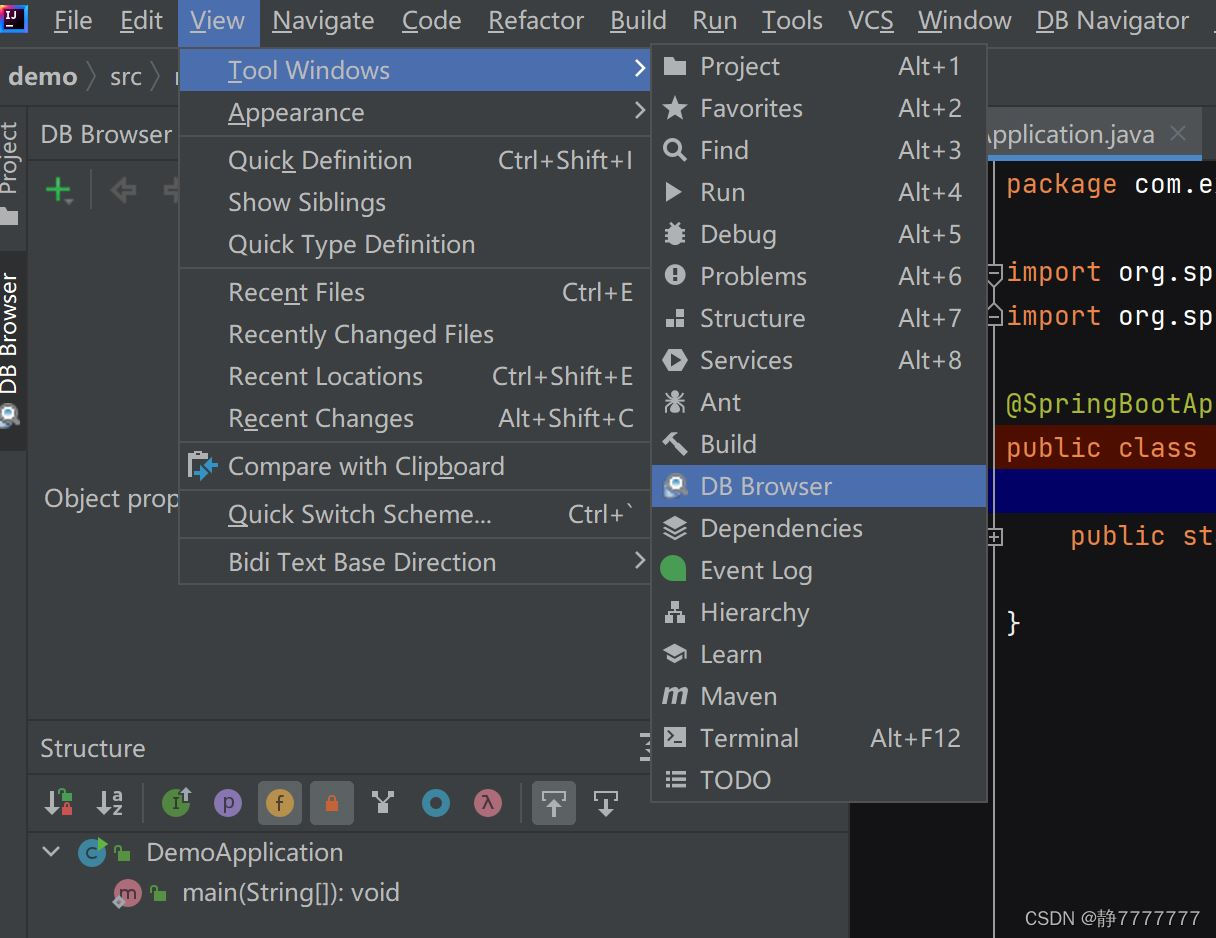Open the Run tool window from submenu

[x=819, y=192]
